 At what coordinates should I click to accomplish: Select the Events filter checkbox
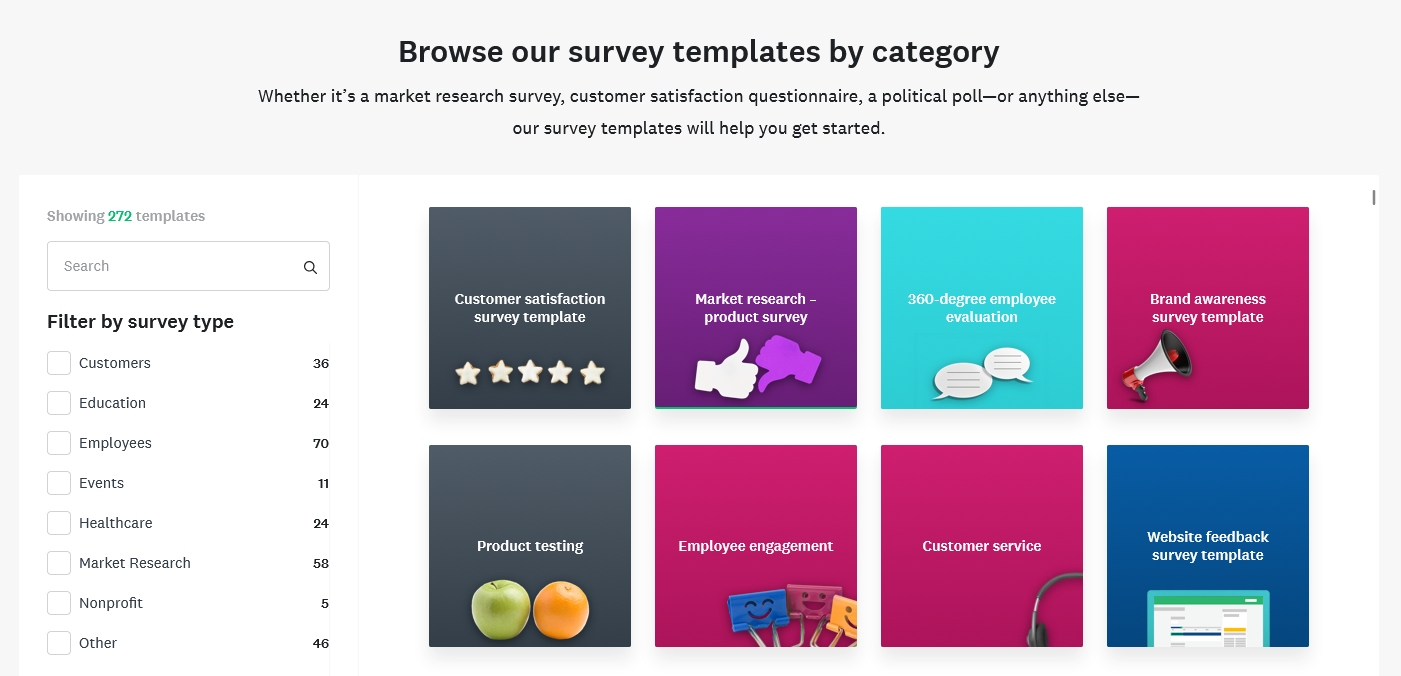[58, 482]
